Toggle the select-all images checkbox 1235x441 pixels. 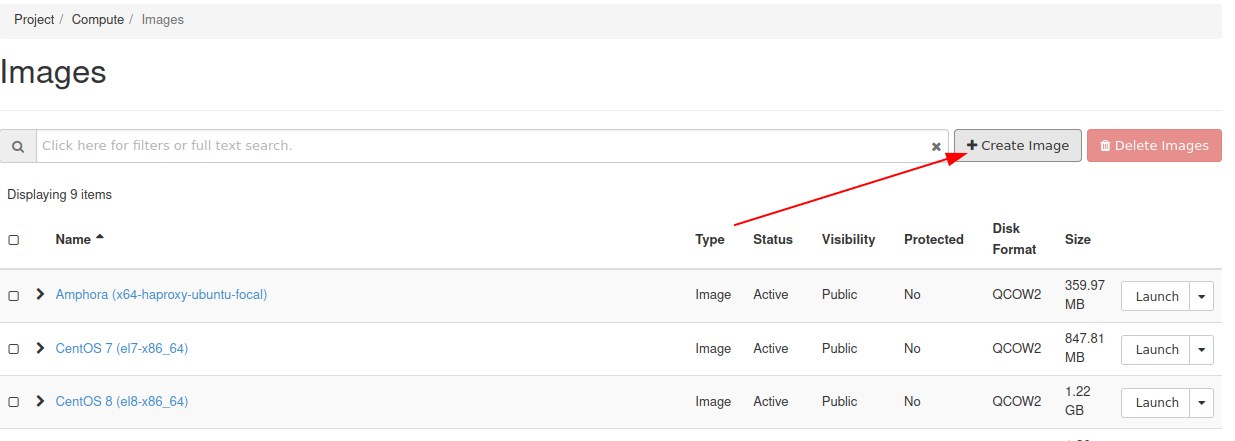(14, 240)
